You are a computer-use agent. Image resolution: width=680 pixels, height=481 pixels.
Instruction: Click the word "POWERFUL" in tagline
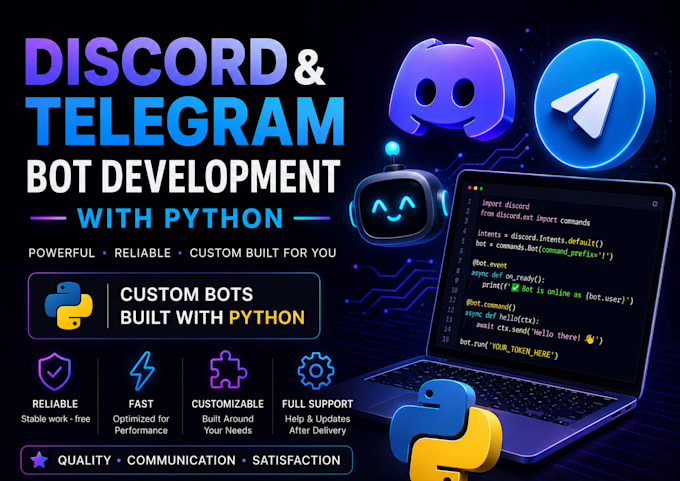pyautogui.click(x=62, y=253)
